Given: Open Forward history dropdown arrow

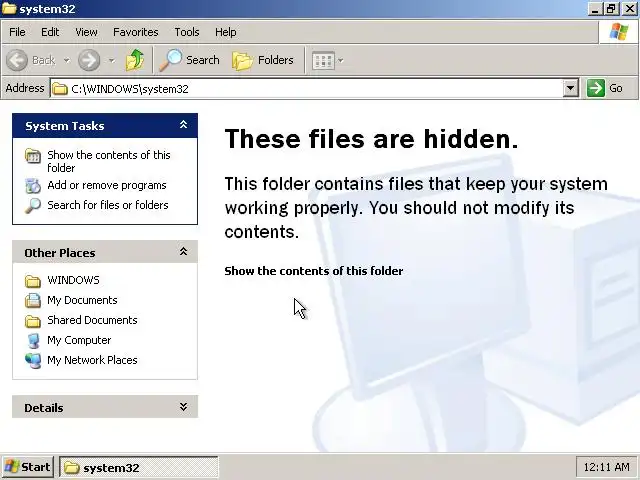Looking at the screenshot, I should (111, 60).
